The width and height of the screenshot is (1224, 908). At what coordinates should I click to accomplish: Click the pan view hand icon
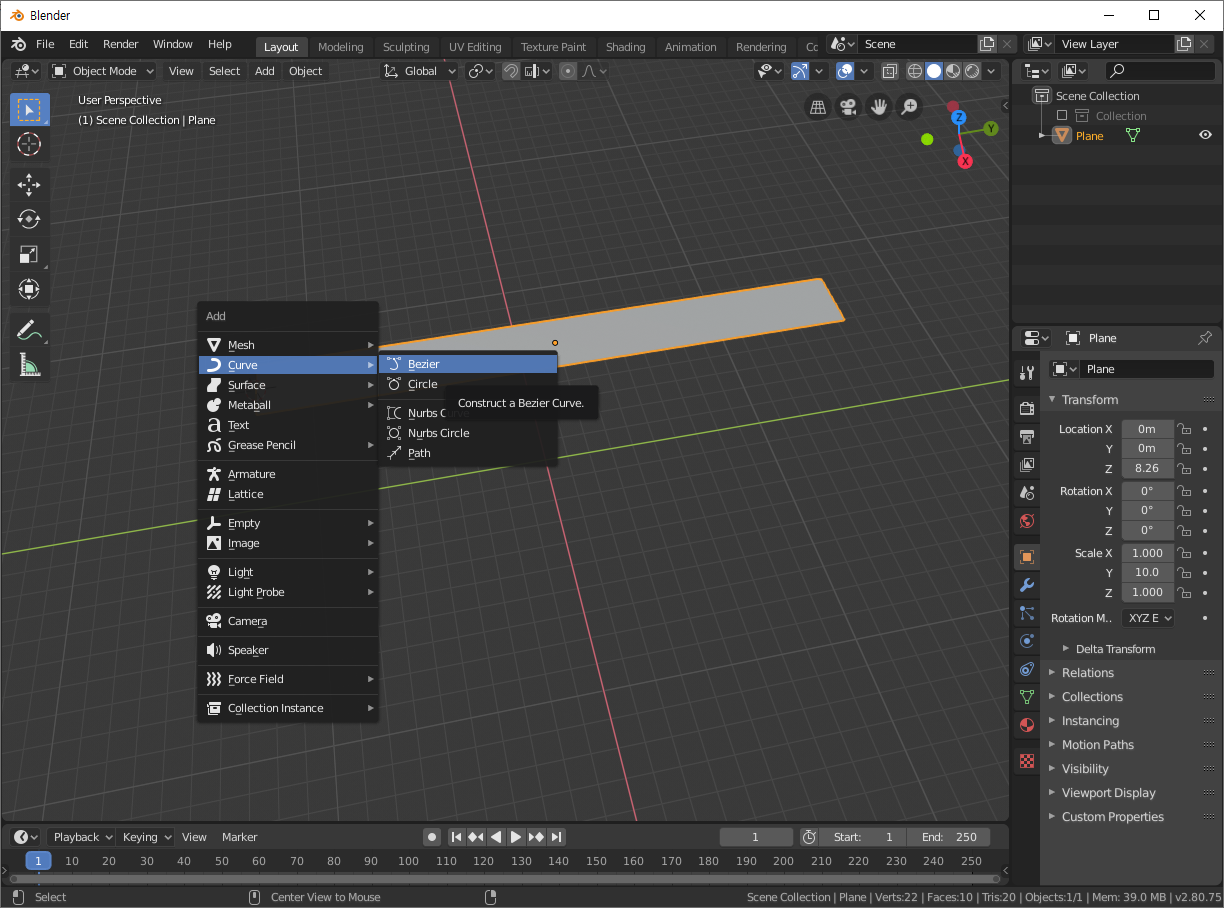[879, 107]
